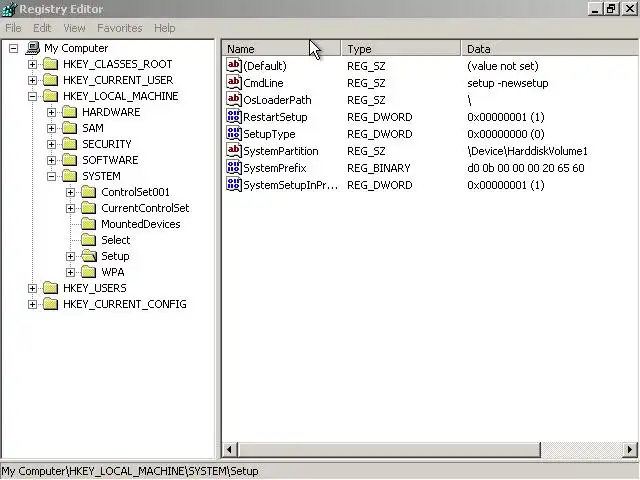Click the WPA folder icon
The width and height of the screenshot is (640, 480).
click(x=89, y=272)
